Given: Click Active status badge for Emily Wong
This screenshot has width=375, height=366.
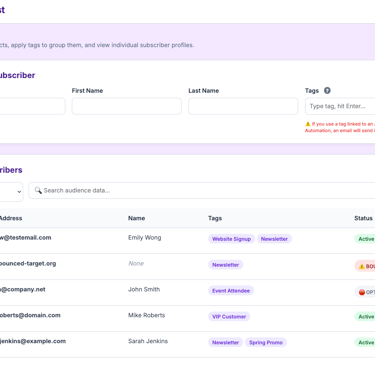Looking at the screenshot, I should [365, 239].
